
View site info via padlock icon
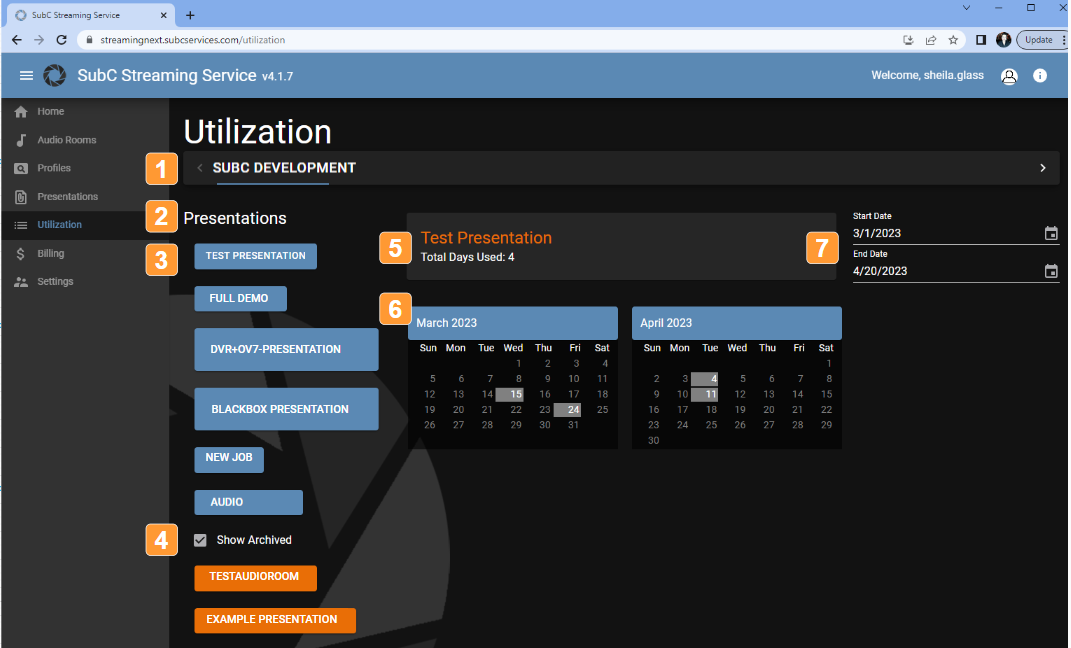pos(89,40)
